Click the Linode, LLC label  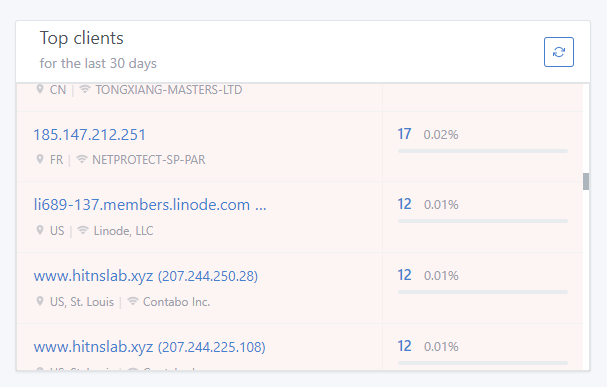[123, 231]
